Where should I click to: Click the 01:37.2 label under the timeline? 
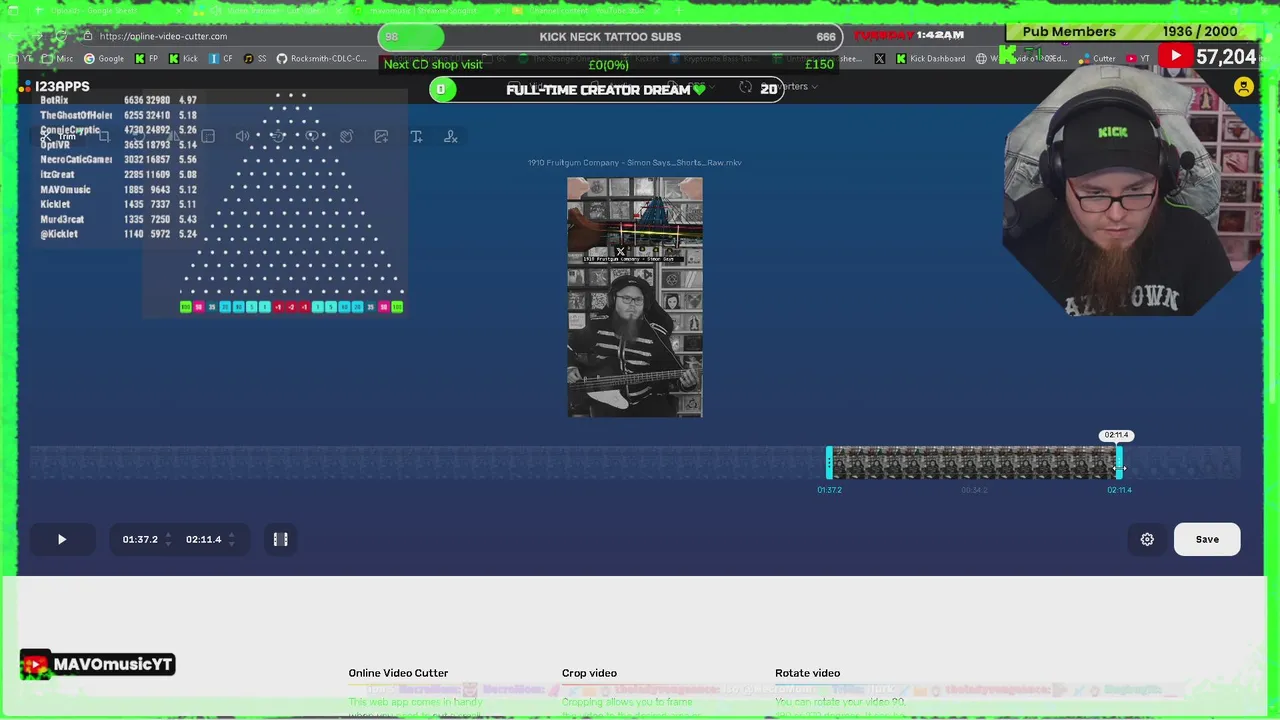pyautogui.click(x=829, y=490)
